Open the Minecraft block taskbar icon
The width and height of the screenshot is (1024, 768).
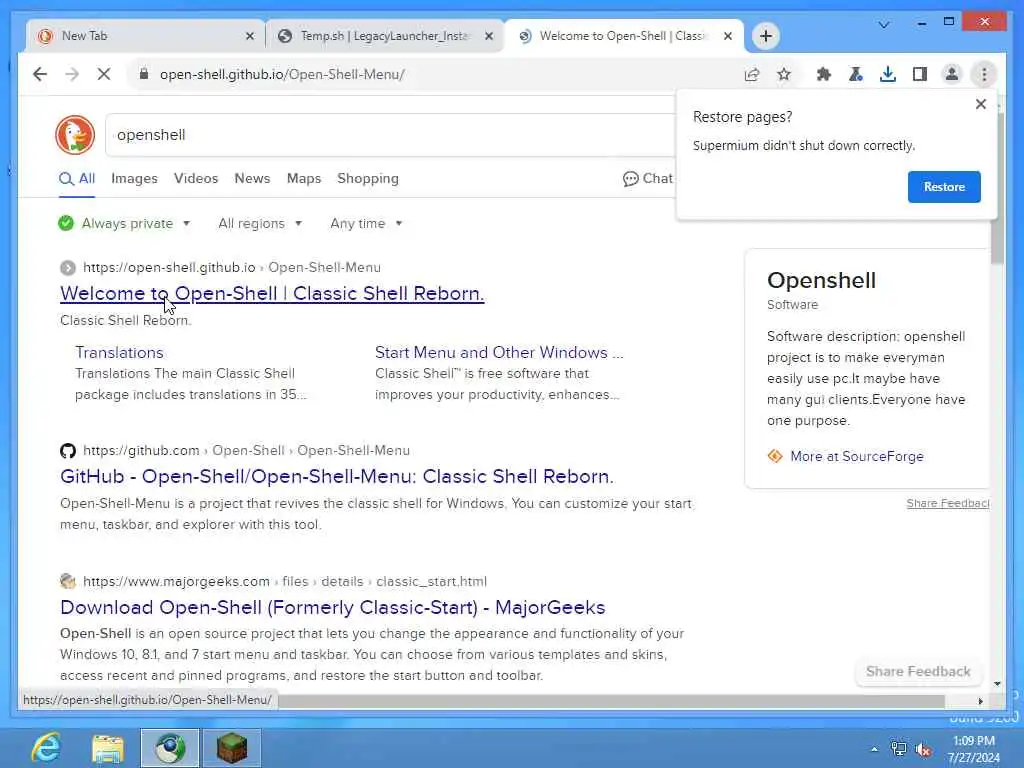click(x=232, y=748)
